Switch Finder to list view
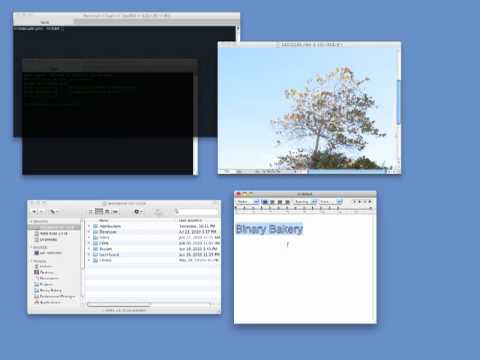 click(99, 211)
